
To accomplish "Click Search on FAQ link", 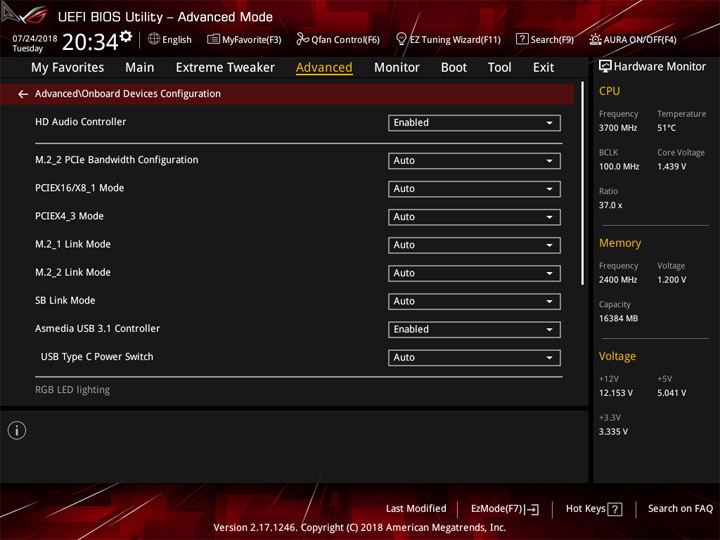I will (681, 509).
